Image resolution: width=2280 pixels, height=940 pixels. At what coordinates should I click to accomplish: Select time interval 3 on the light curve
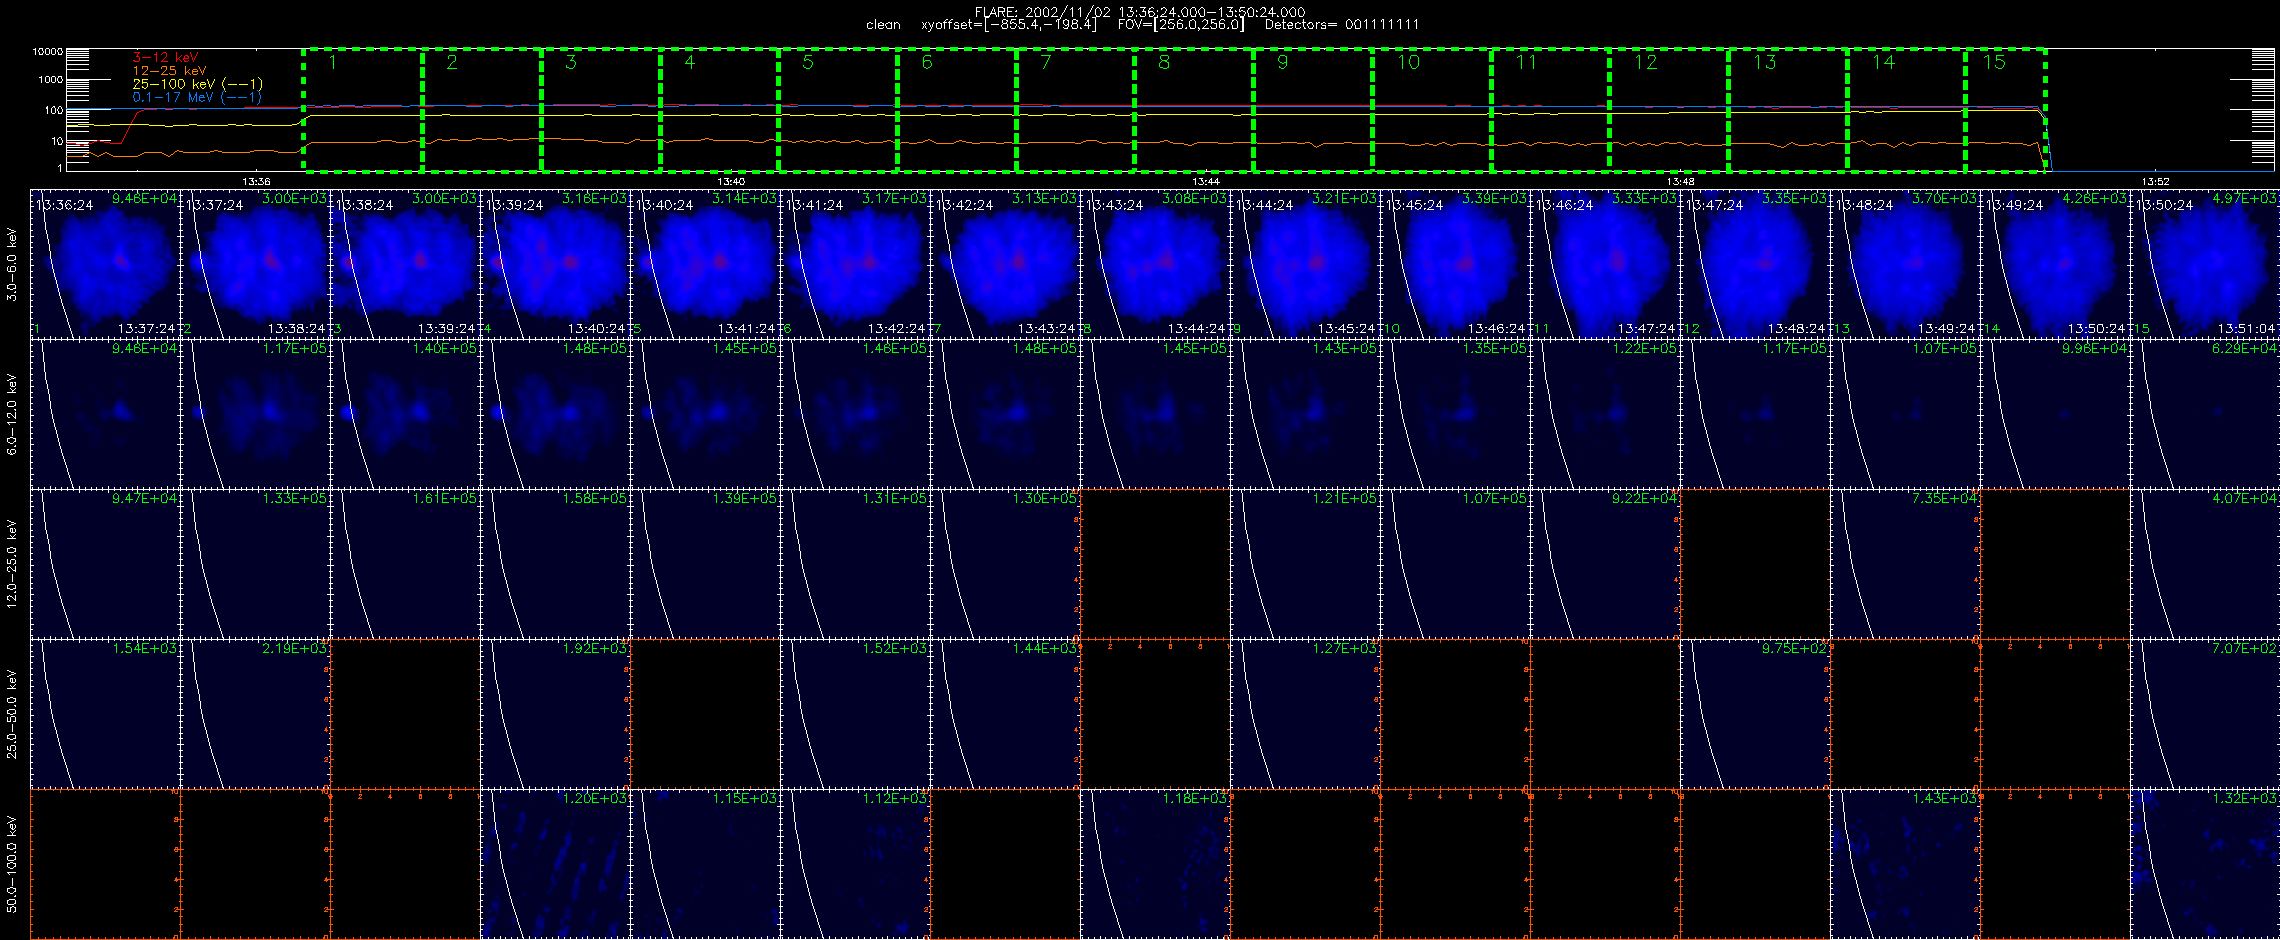pyautogui.click(x=601, y=109)
